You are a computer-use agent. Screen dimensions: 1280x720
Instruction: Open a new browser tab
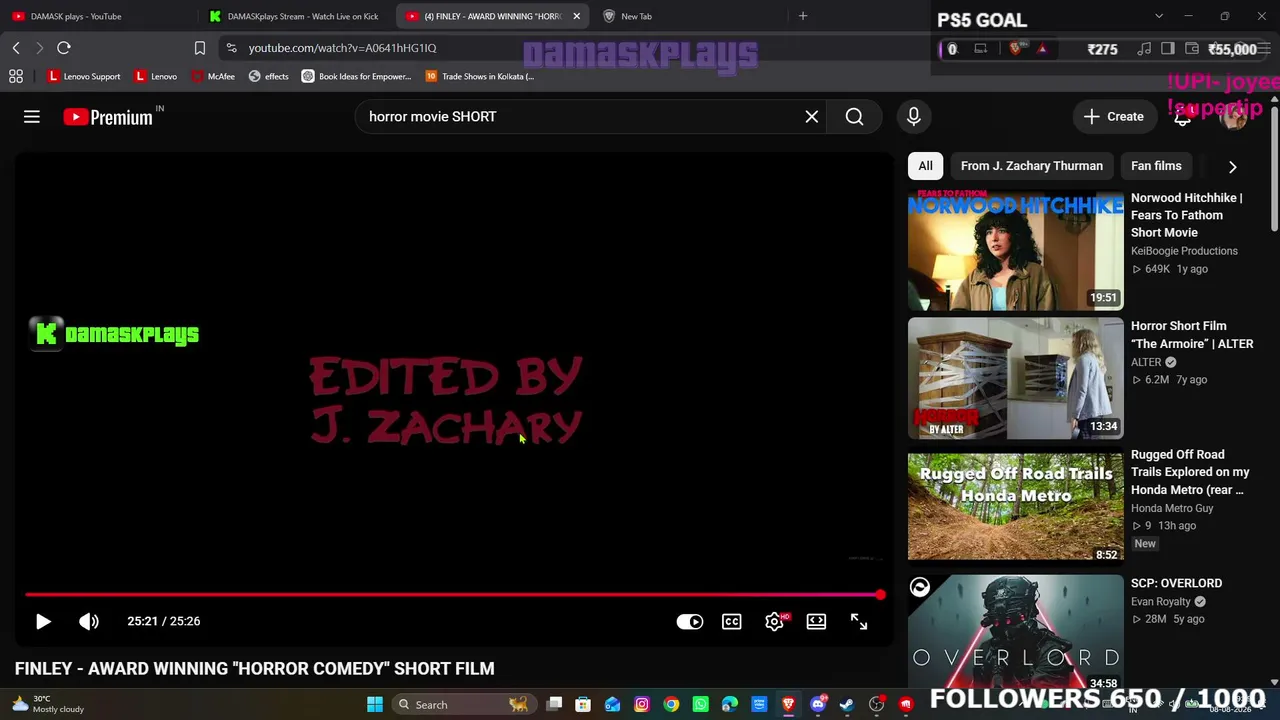pyautogui.click(x=803, y=16)
